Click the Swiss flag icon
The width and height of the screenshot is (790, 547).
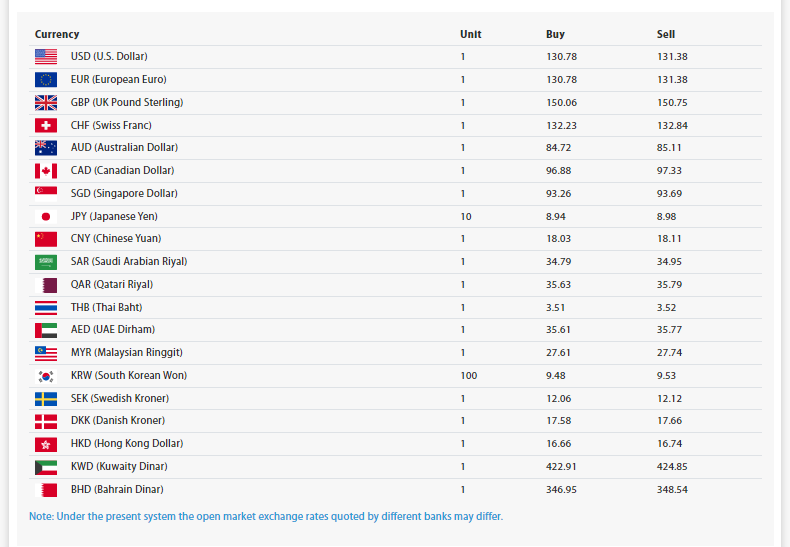(46, 125)
